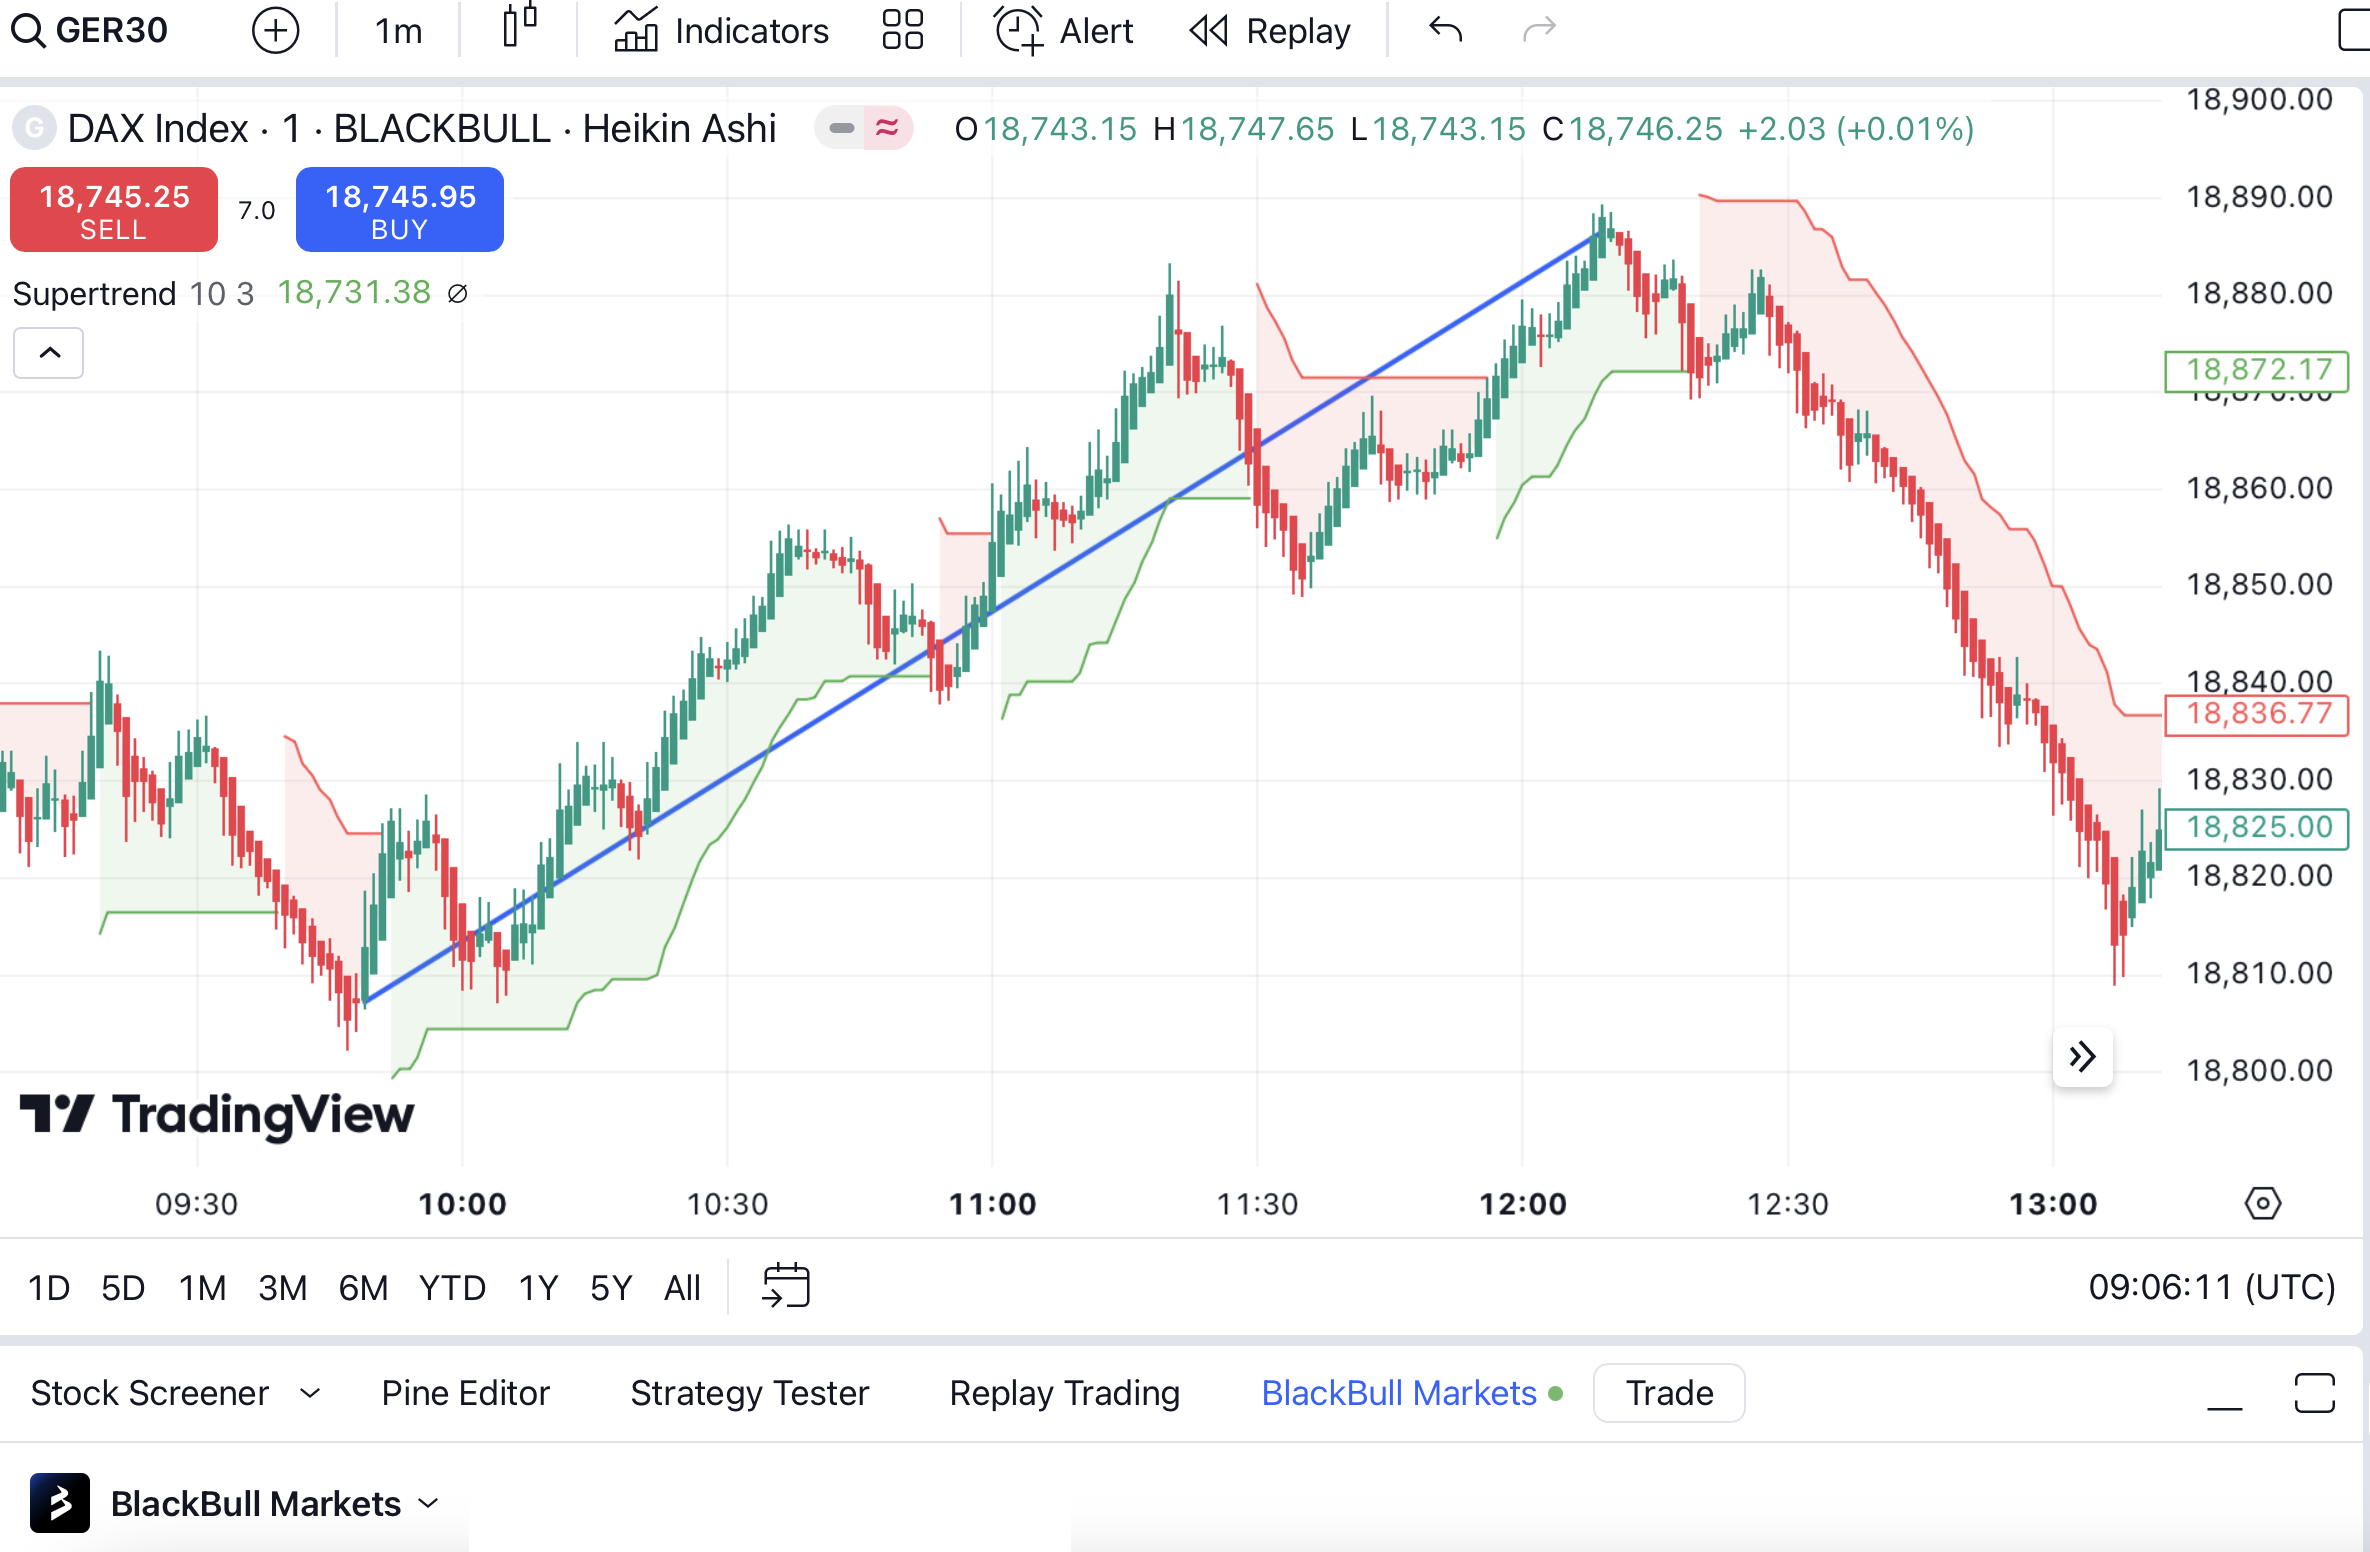Open the Replay Trading tab

click(x=1065, y=1393)
